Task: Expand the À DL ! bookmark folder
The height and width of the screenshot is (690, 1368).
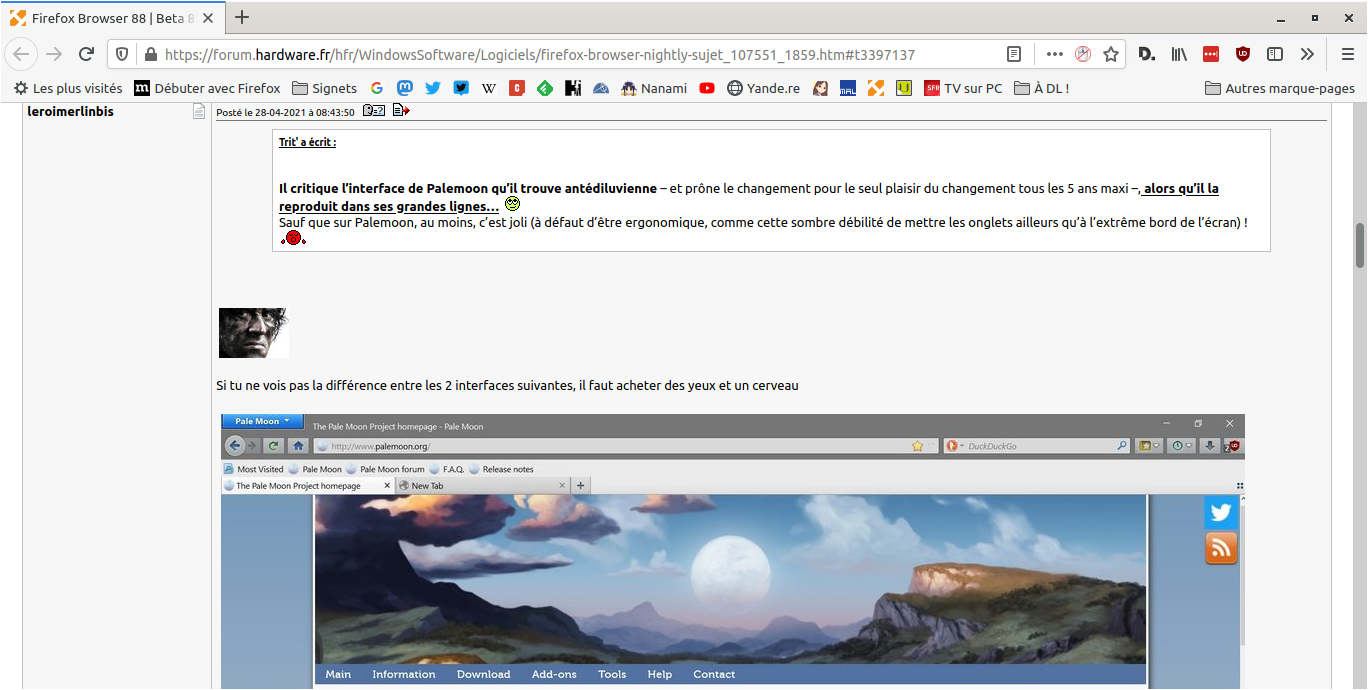Action: (x=1041, y=88)
